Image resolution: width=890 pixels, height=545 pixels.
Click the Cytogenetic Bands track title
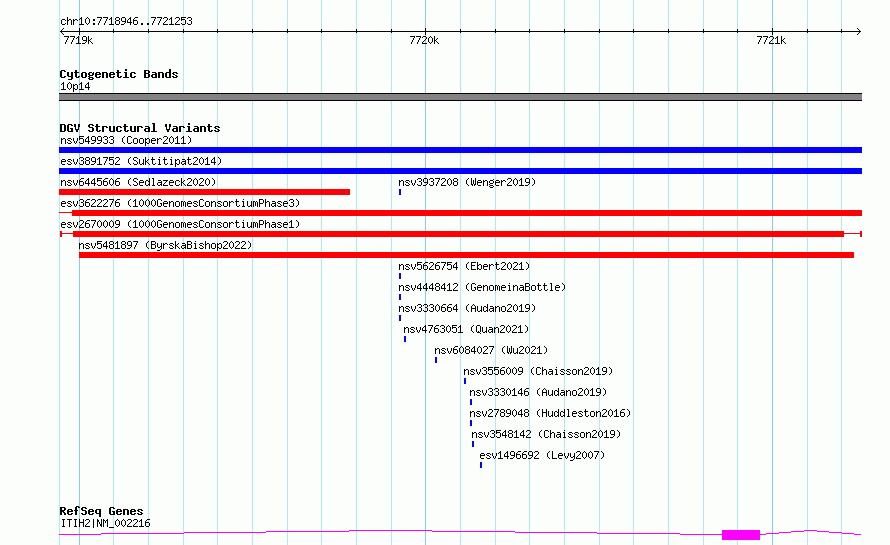[119, 74]
